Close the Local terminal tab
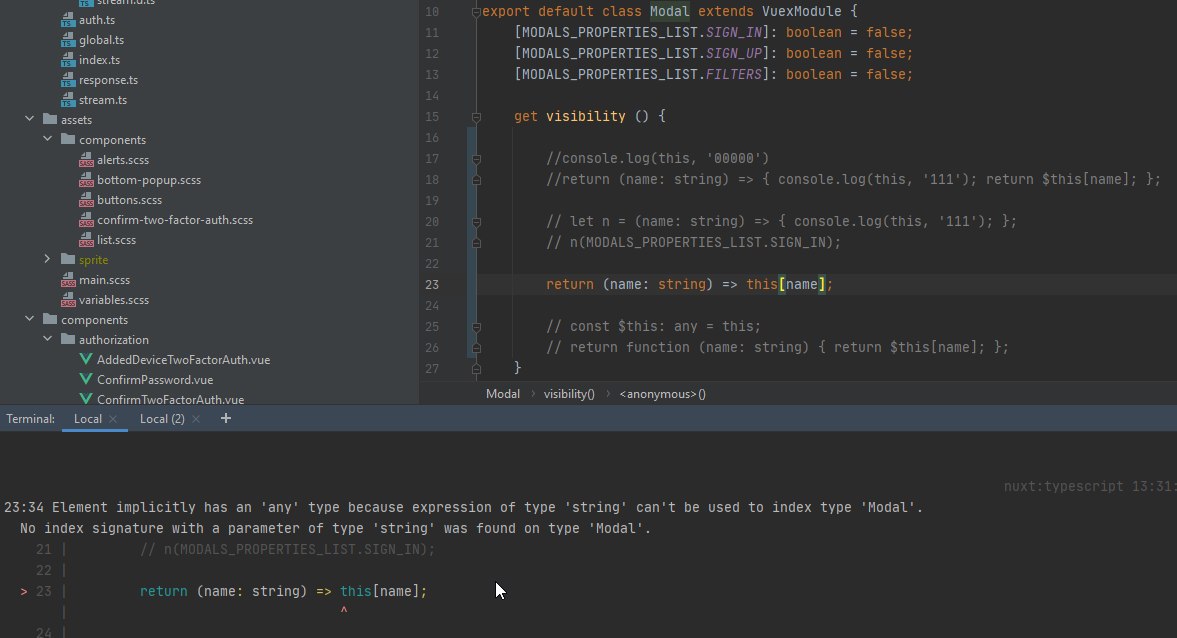 [x=113, y=419]
